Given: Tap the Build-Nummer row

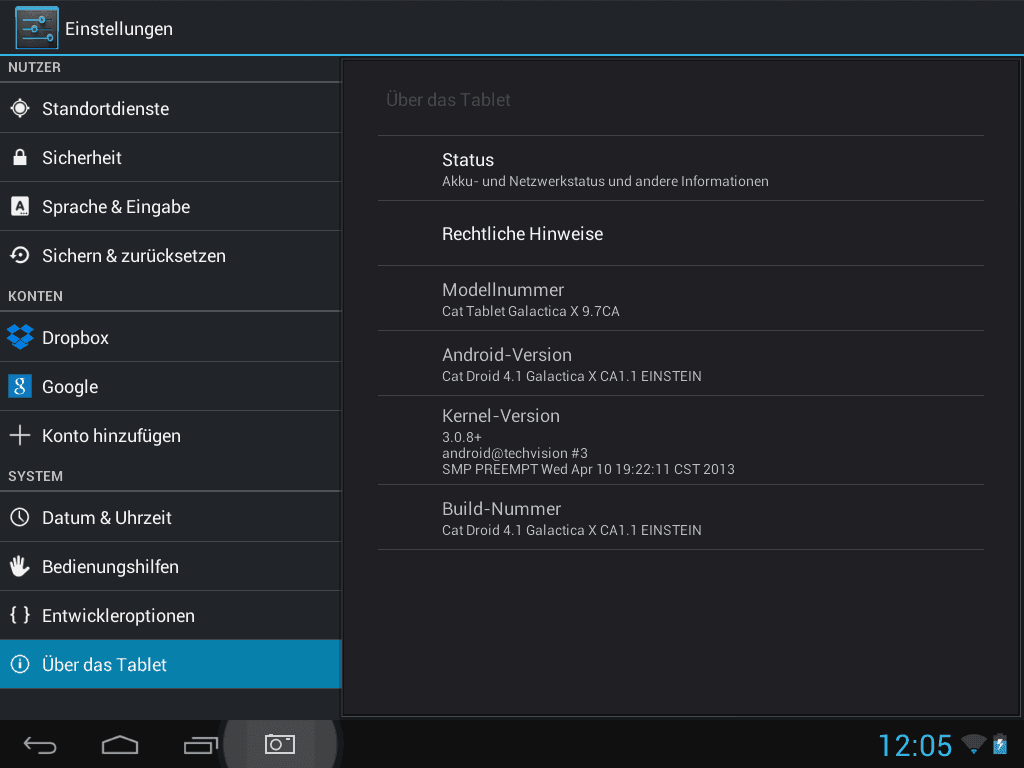Looking at the screenshot, I should coord(680,517).
